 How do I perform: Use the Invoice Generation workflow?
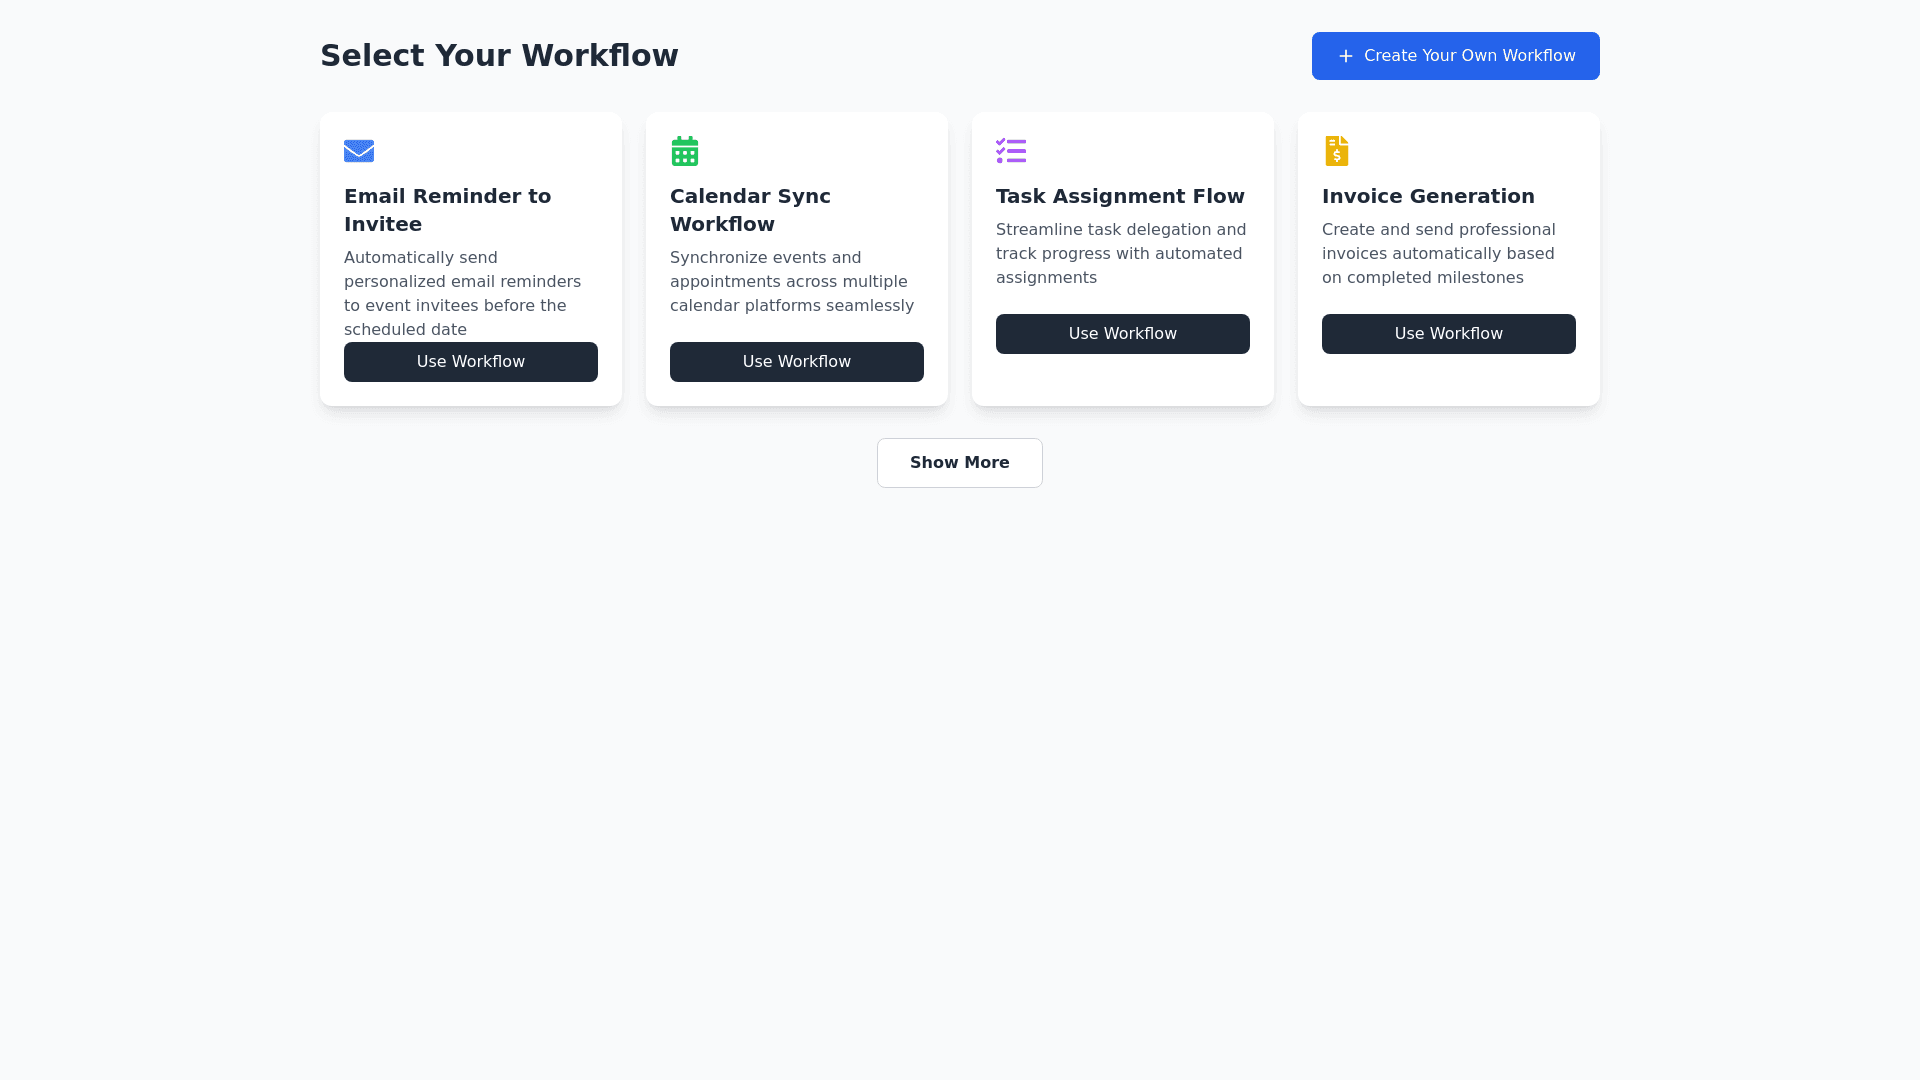[1449, 334]
